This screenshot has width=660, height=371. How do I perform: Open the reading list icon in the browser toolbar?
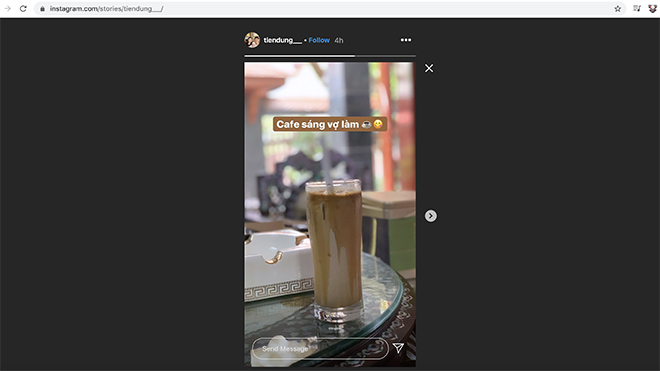pyautogui.click(x=637, y=8)
